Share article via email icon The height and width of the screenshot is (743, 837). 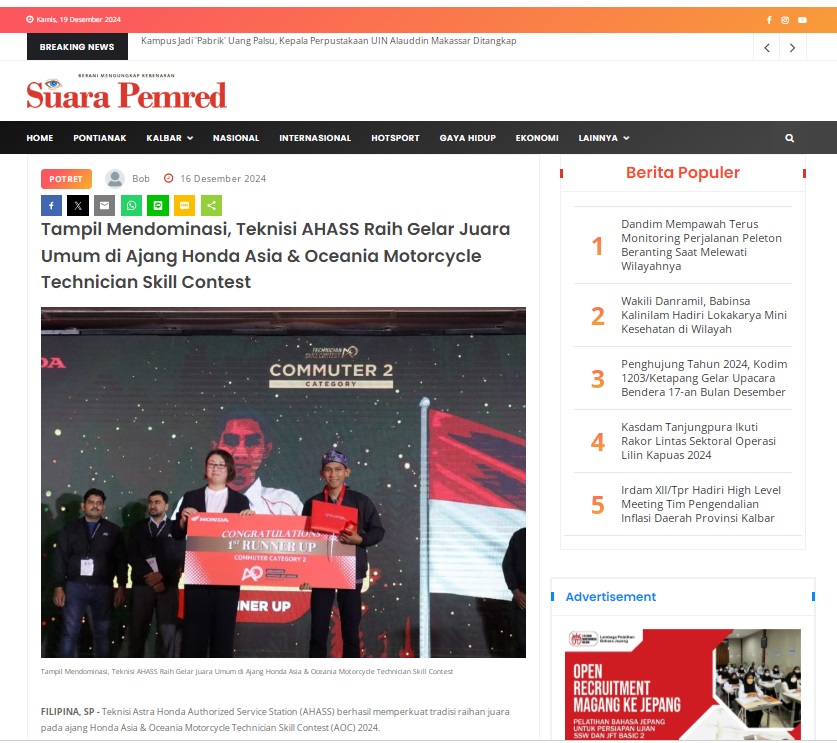105,205
